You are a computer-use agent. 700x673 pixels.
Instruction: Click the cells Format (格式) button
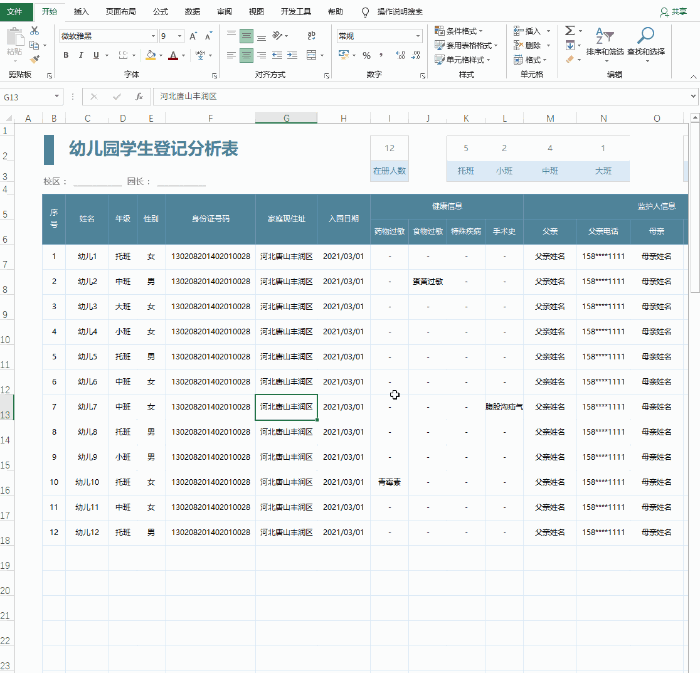click(530, 59)
